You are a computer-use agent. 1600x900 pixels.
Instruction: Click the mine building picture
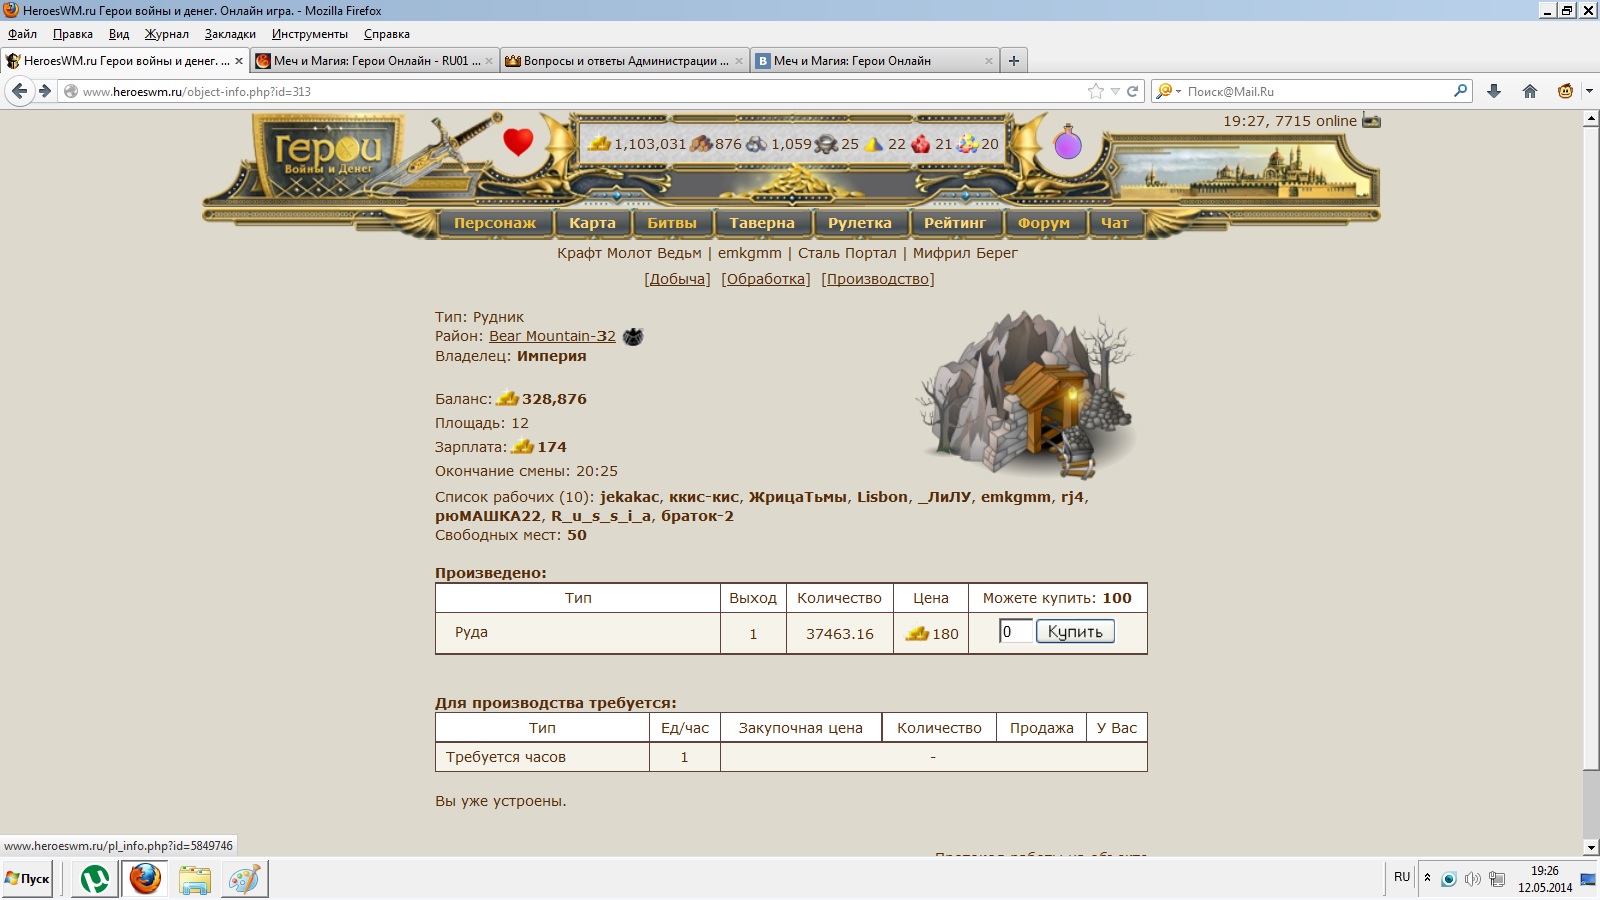coord(1025,393)
